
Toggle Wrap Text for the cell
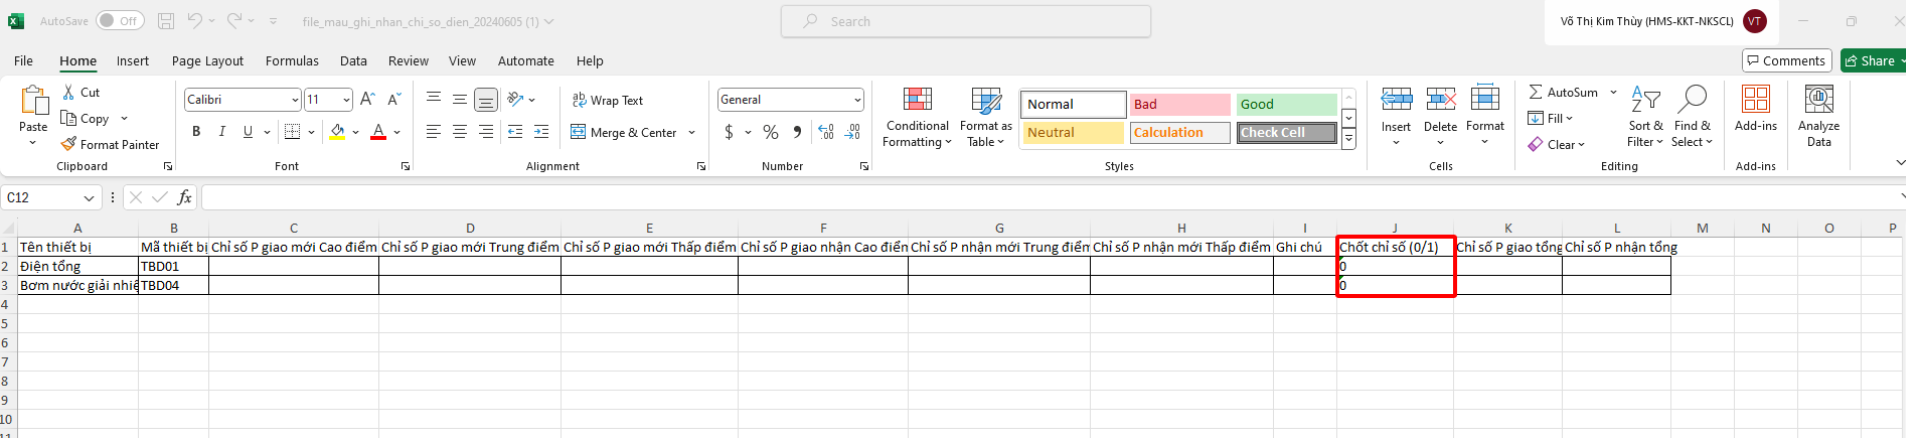[607, 100]
